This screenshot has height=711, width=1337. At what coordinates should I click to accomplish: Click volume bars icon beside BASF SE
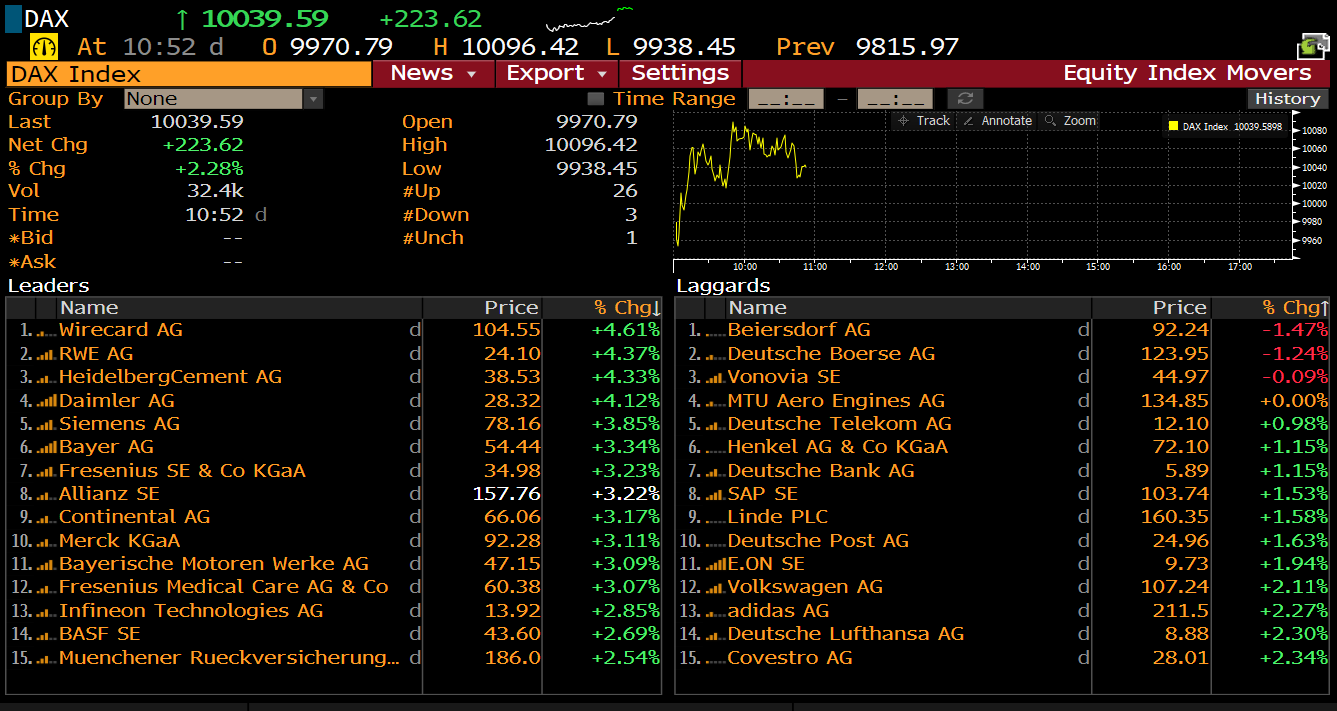46,634
